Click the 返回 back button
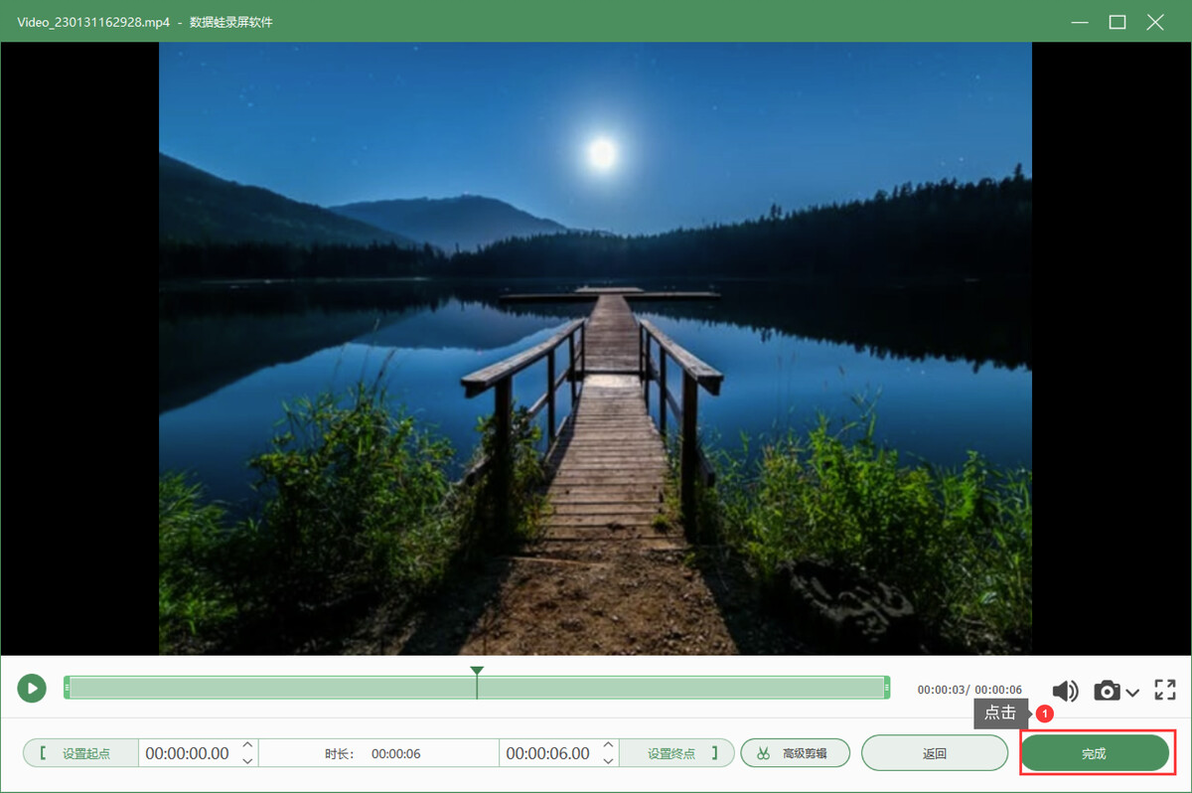This screenshot has width=1192, height=793. pos(934,753)
